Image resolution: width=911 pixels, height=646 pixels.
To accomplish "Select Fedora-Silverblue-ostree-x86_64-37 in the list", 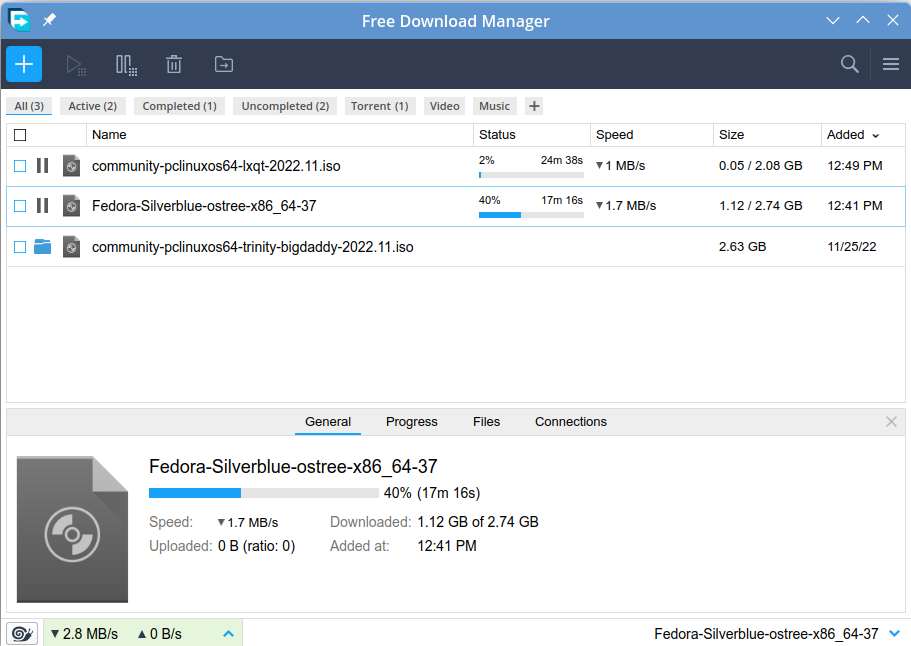I will [x=204, y=206].
